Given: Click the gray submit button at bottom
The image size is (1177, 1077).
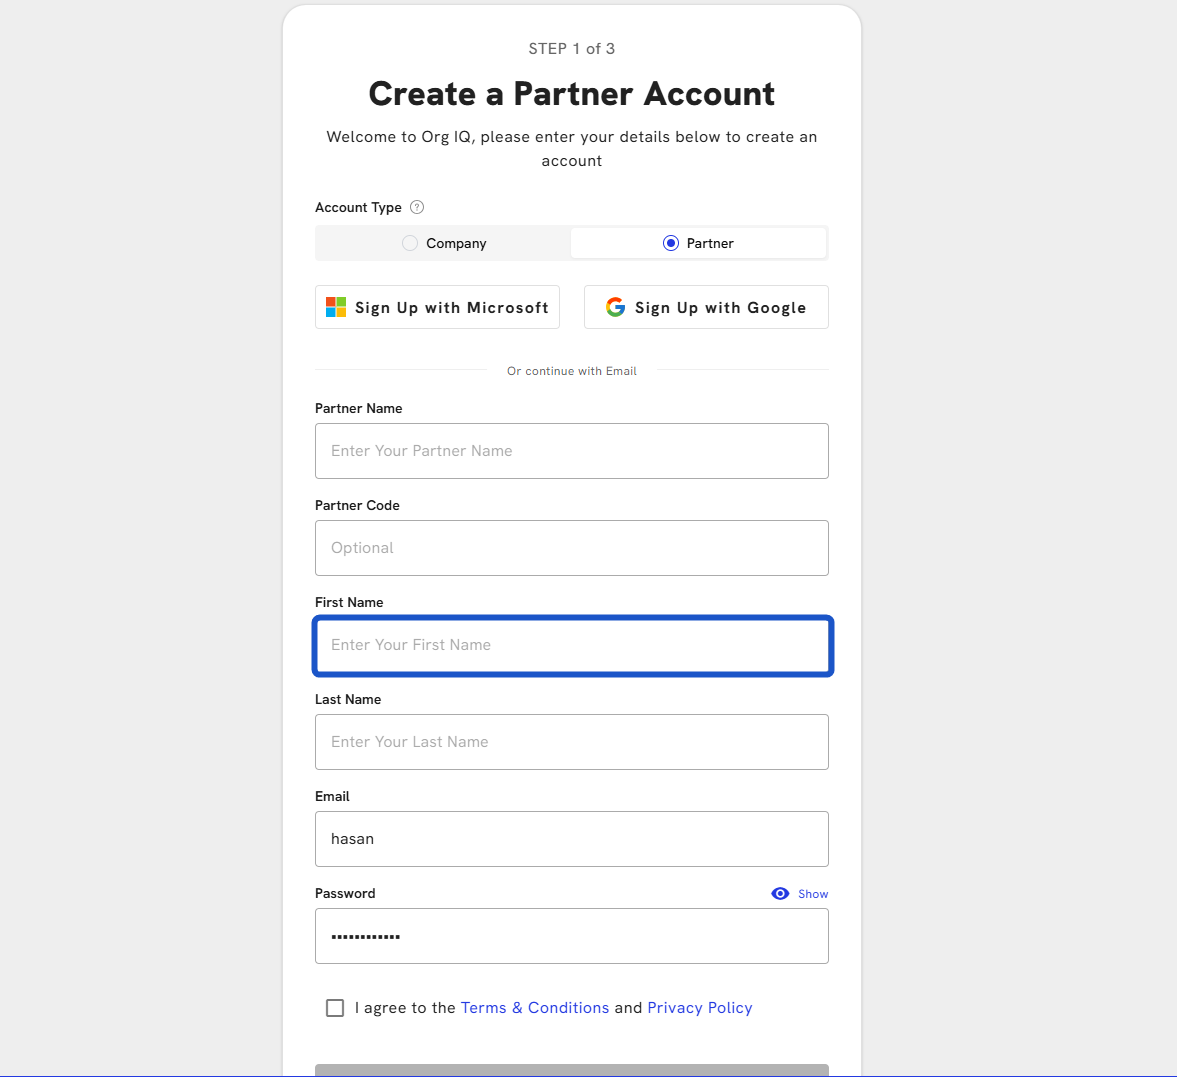Looking at the screenshot, I should coord(571,1070).
